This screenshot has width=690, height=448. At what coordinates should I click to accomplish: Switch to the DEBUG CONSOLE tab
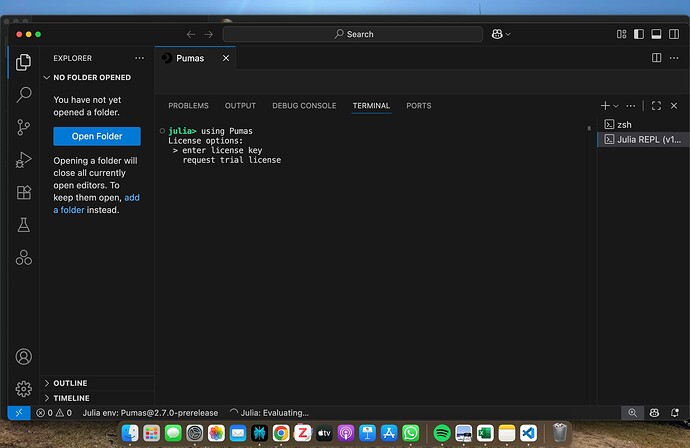coord(304,105)
